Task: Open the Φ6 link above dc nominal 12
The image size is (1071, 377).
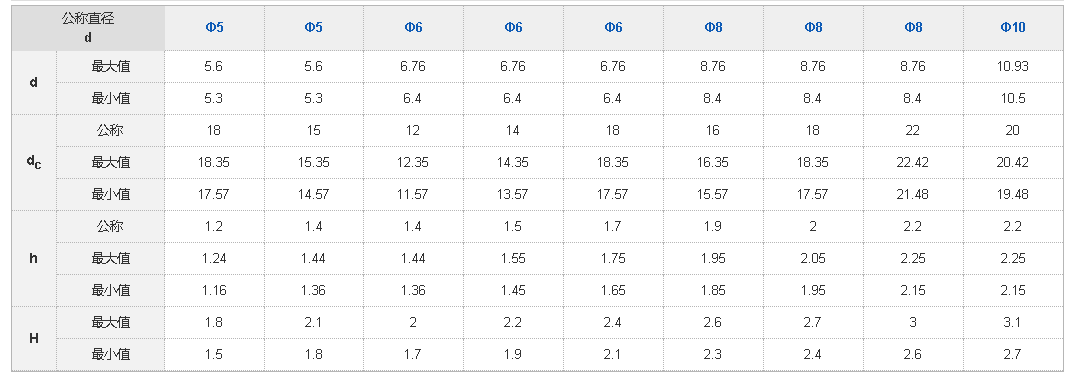Action: click(x=413, y=27)
